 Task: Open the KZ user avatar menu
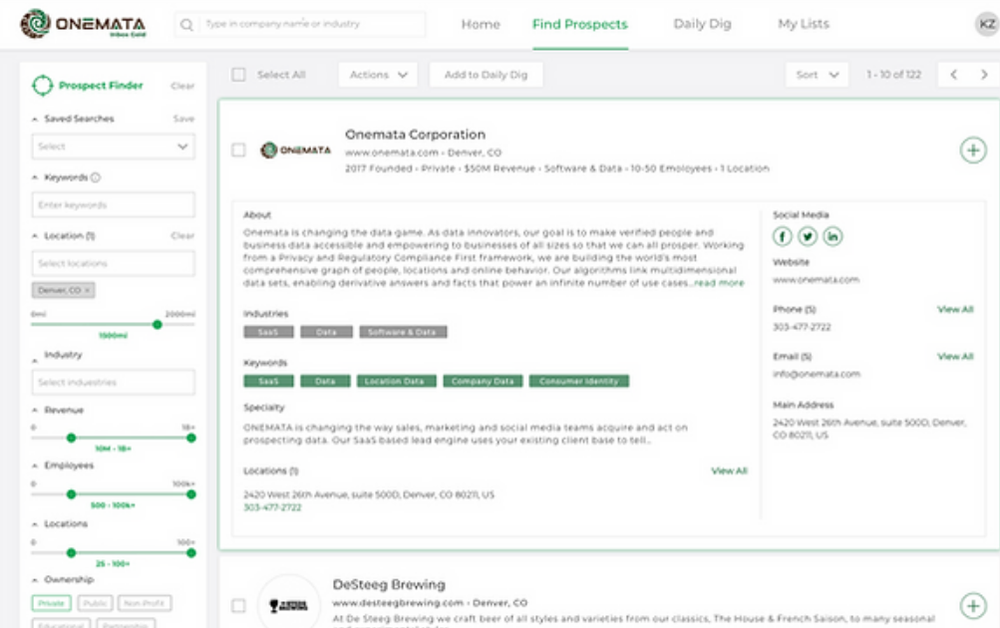(987, 24)
